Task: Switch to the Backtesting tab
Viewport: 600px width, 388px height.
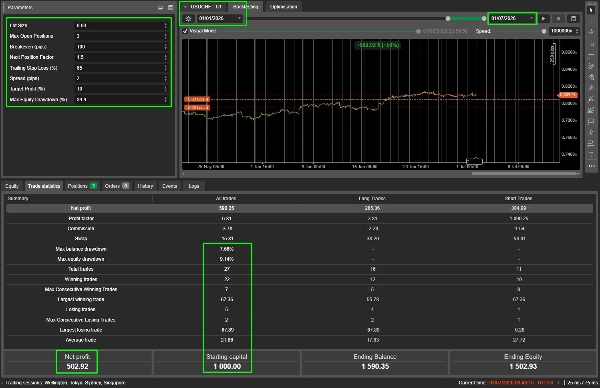Action: coord(245,7)
